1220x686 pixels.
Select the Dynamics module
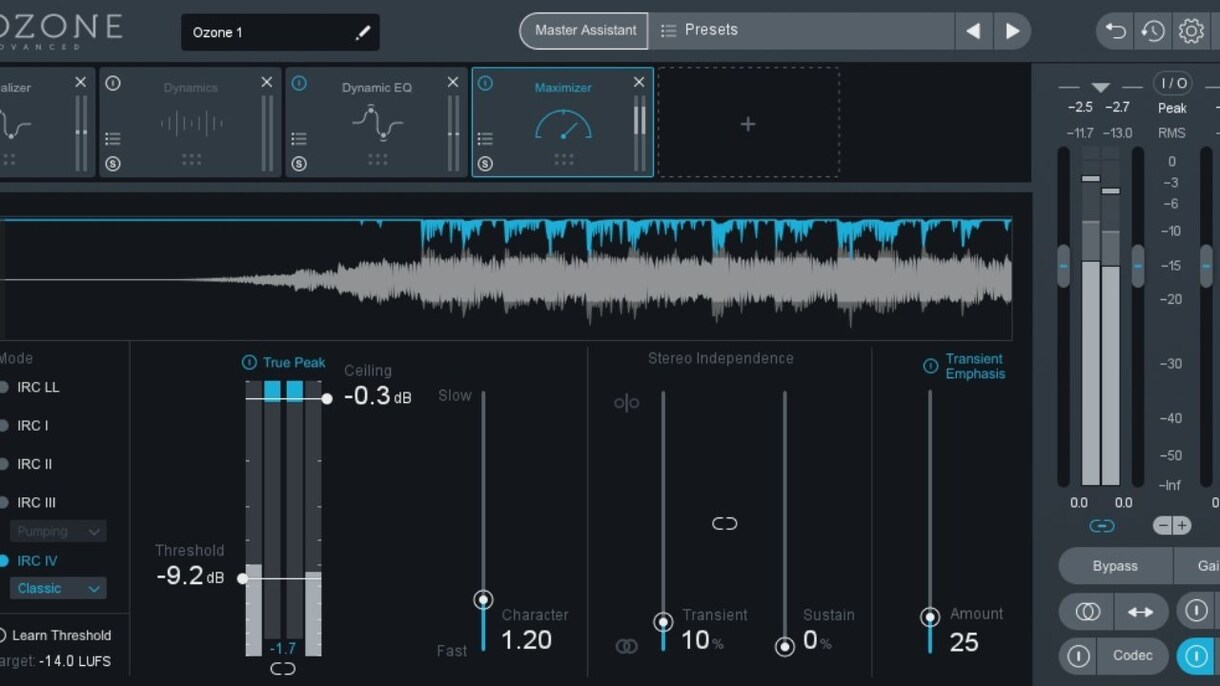click(190, 123)
